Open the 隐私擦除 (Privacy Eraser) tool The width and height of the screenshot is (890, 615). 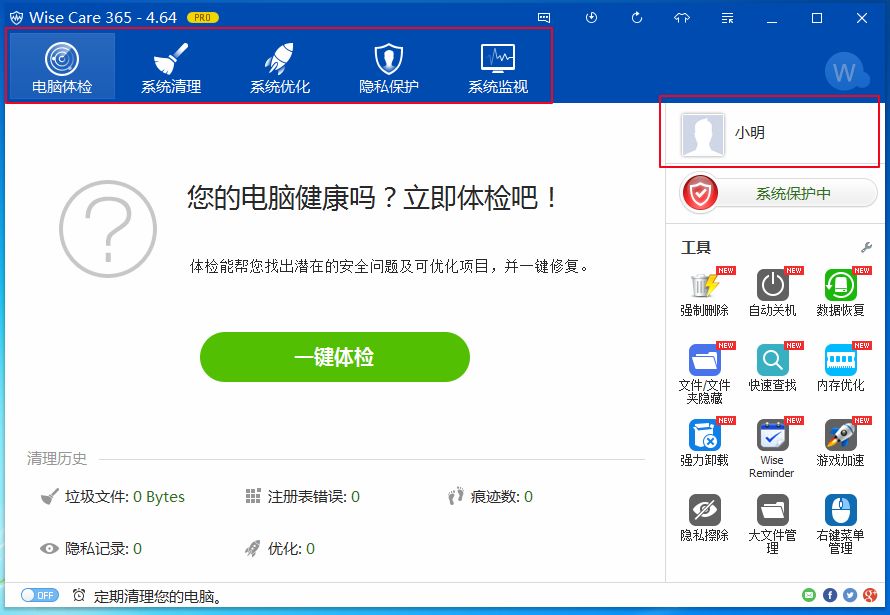(x=706, y=515)
